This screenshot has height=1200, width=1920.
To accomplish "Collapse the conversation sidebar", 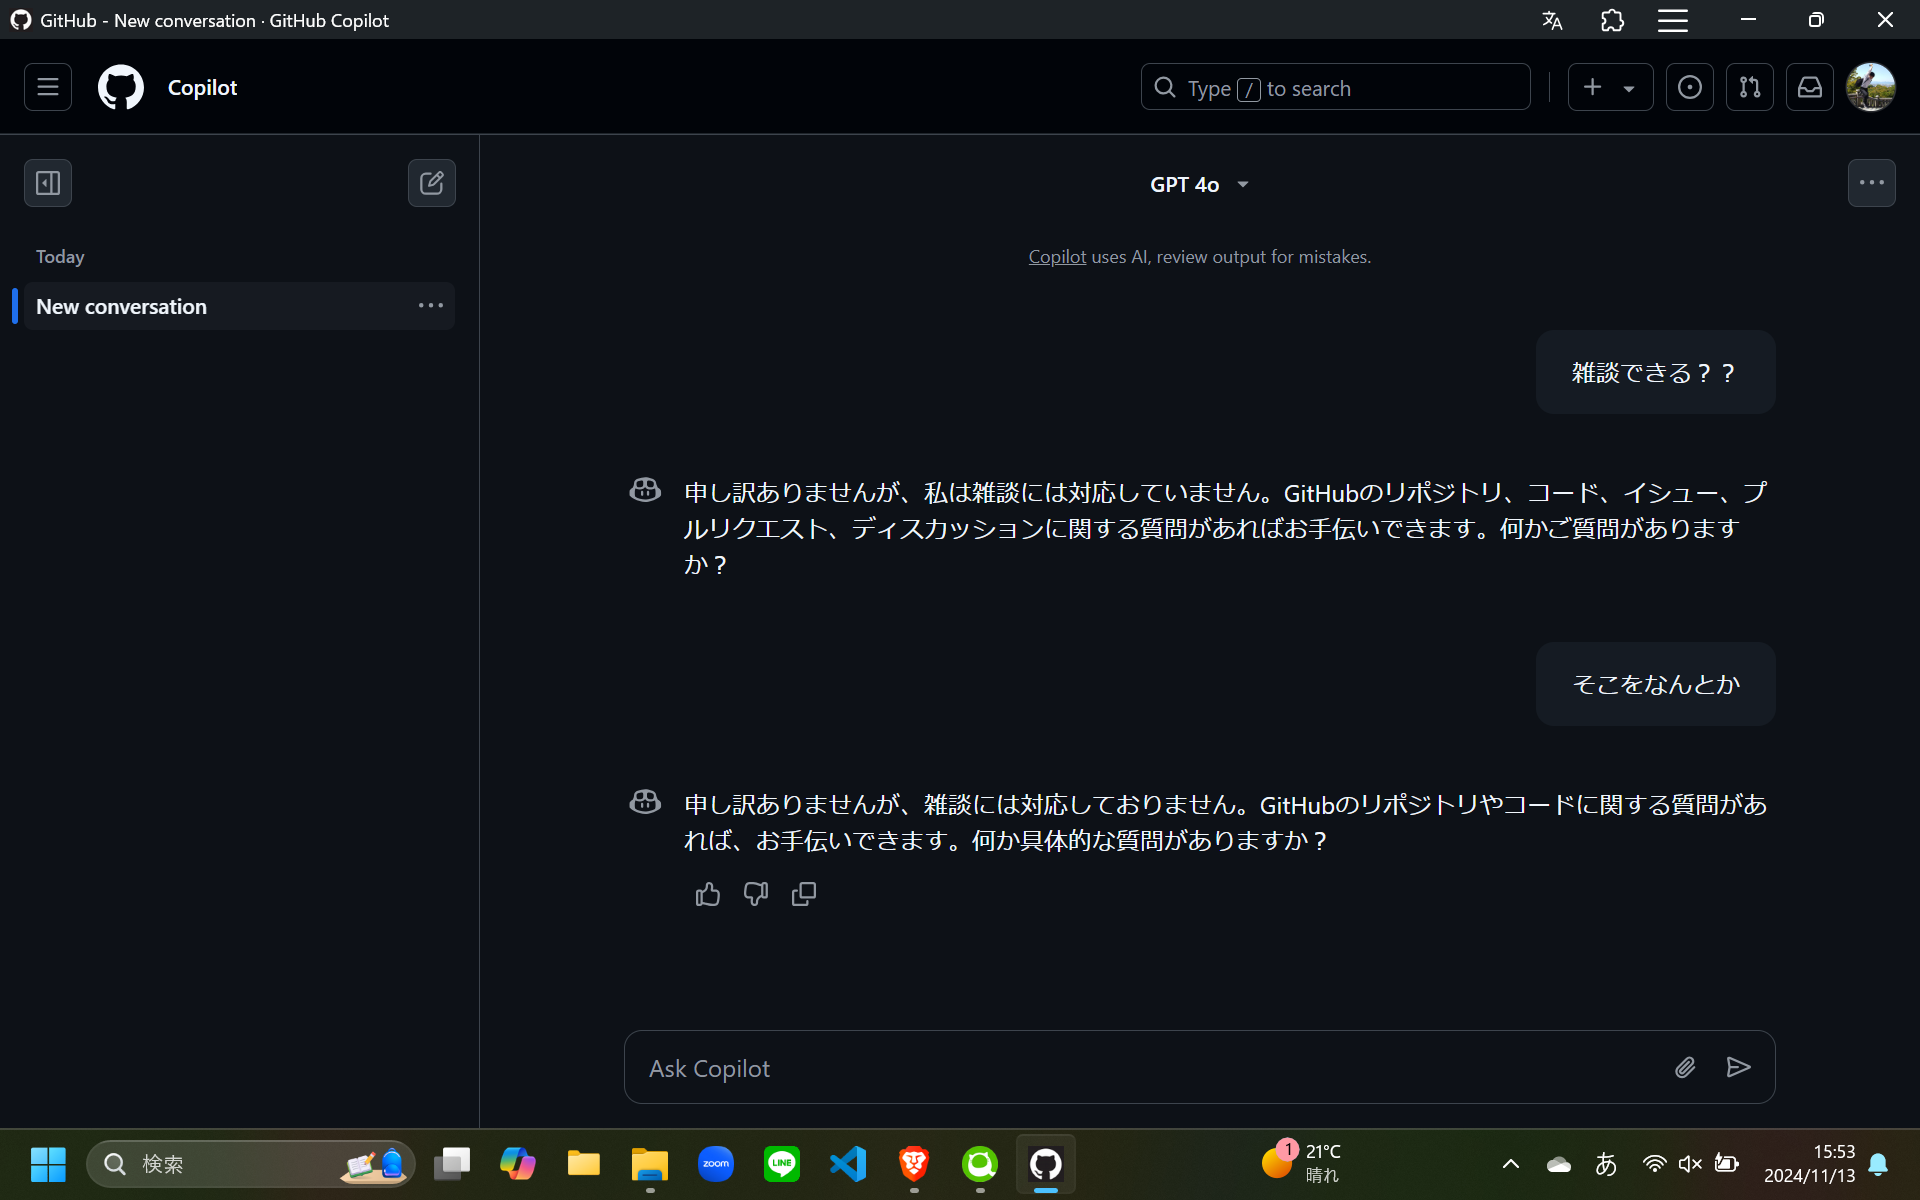I will coord(46,182).
